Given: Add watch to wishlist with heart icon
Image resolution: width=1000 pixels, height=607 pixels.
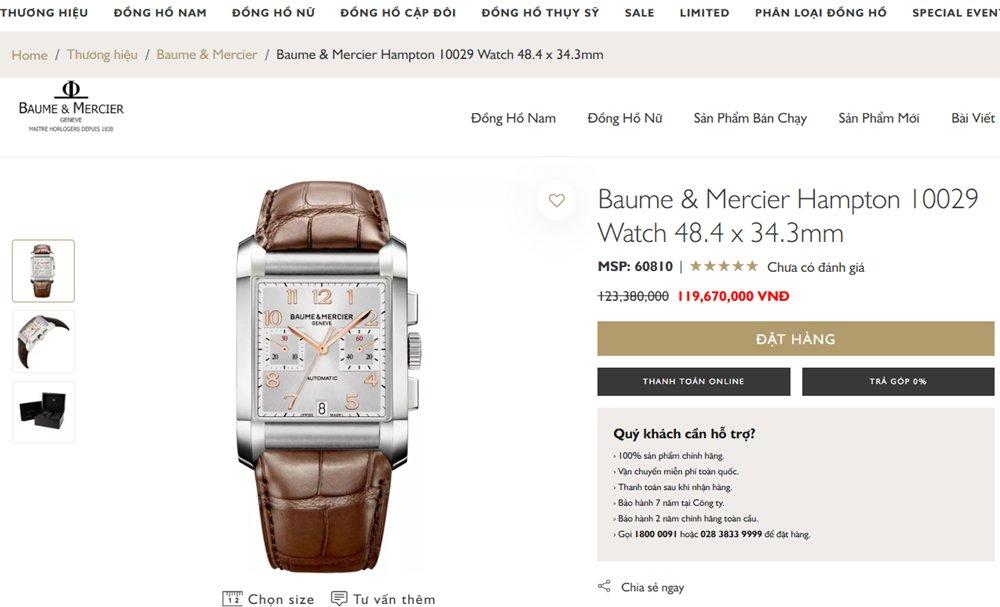Looking at the screenshot, I should point(557,200).
